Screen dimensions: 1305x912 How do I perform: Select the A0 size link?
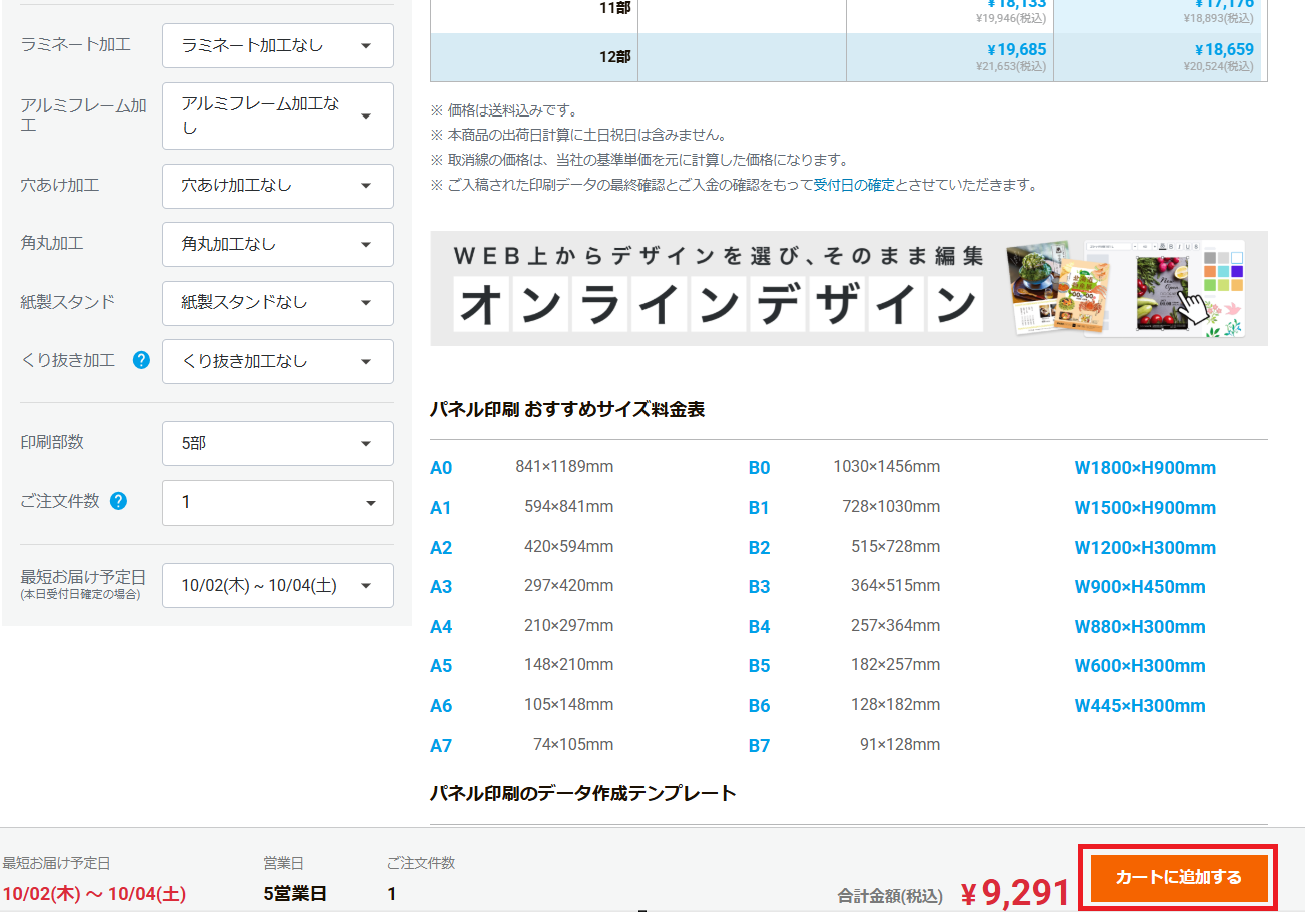[441, 468]
